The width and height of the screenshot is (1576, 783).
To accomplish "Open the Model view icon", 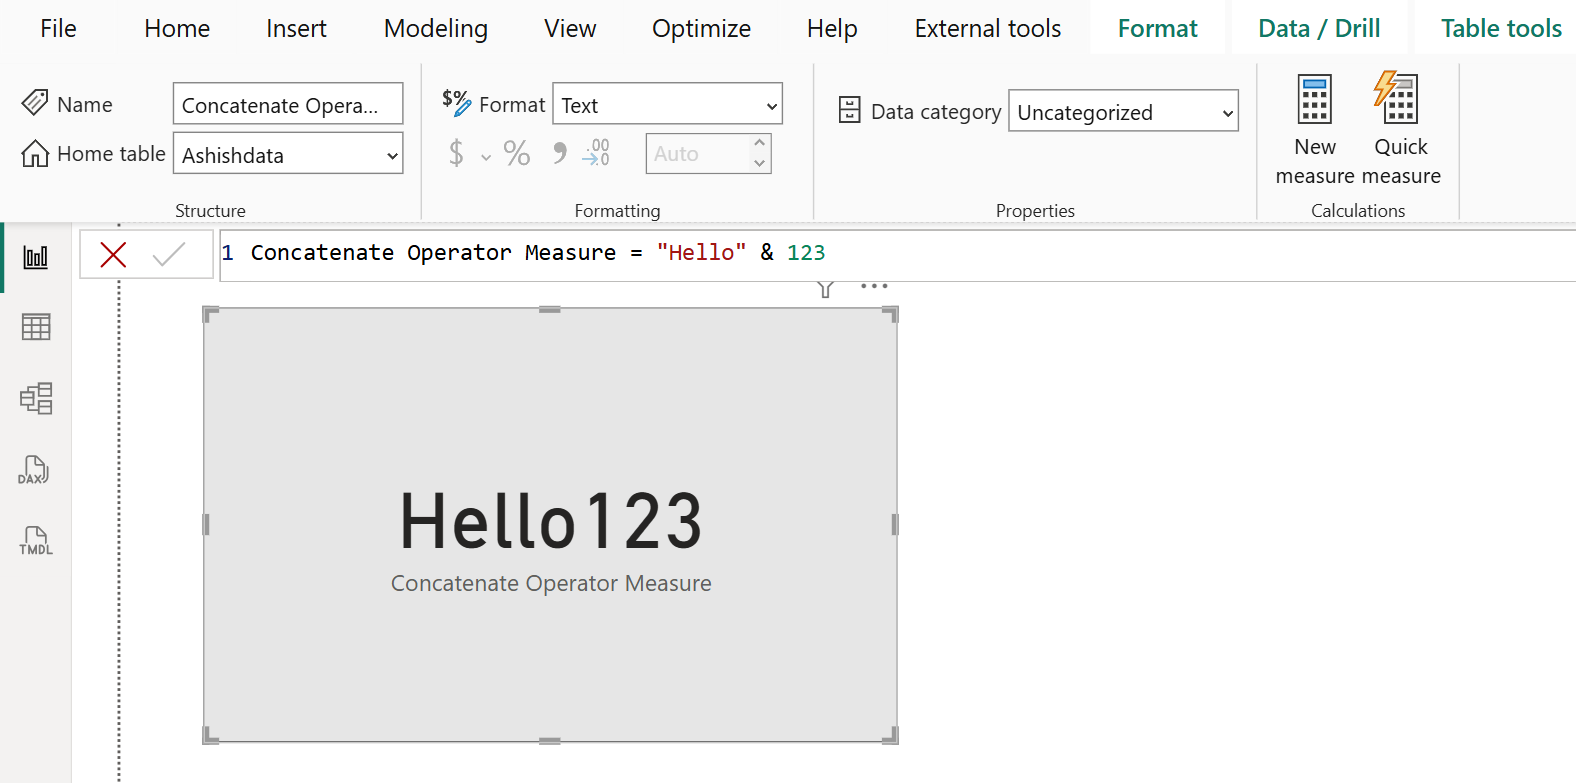I will pyautogui.click(x=36, y=398).
